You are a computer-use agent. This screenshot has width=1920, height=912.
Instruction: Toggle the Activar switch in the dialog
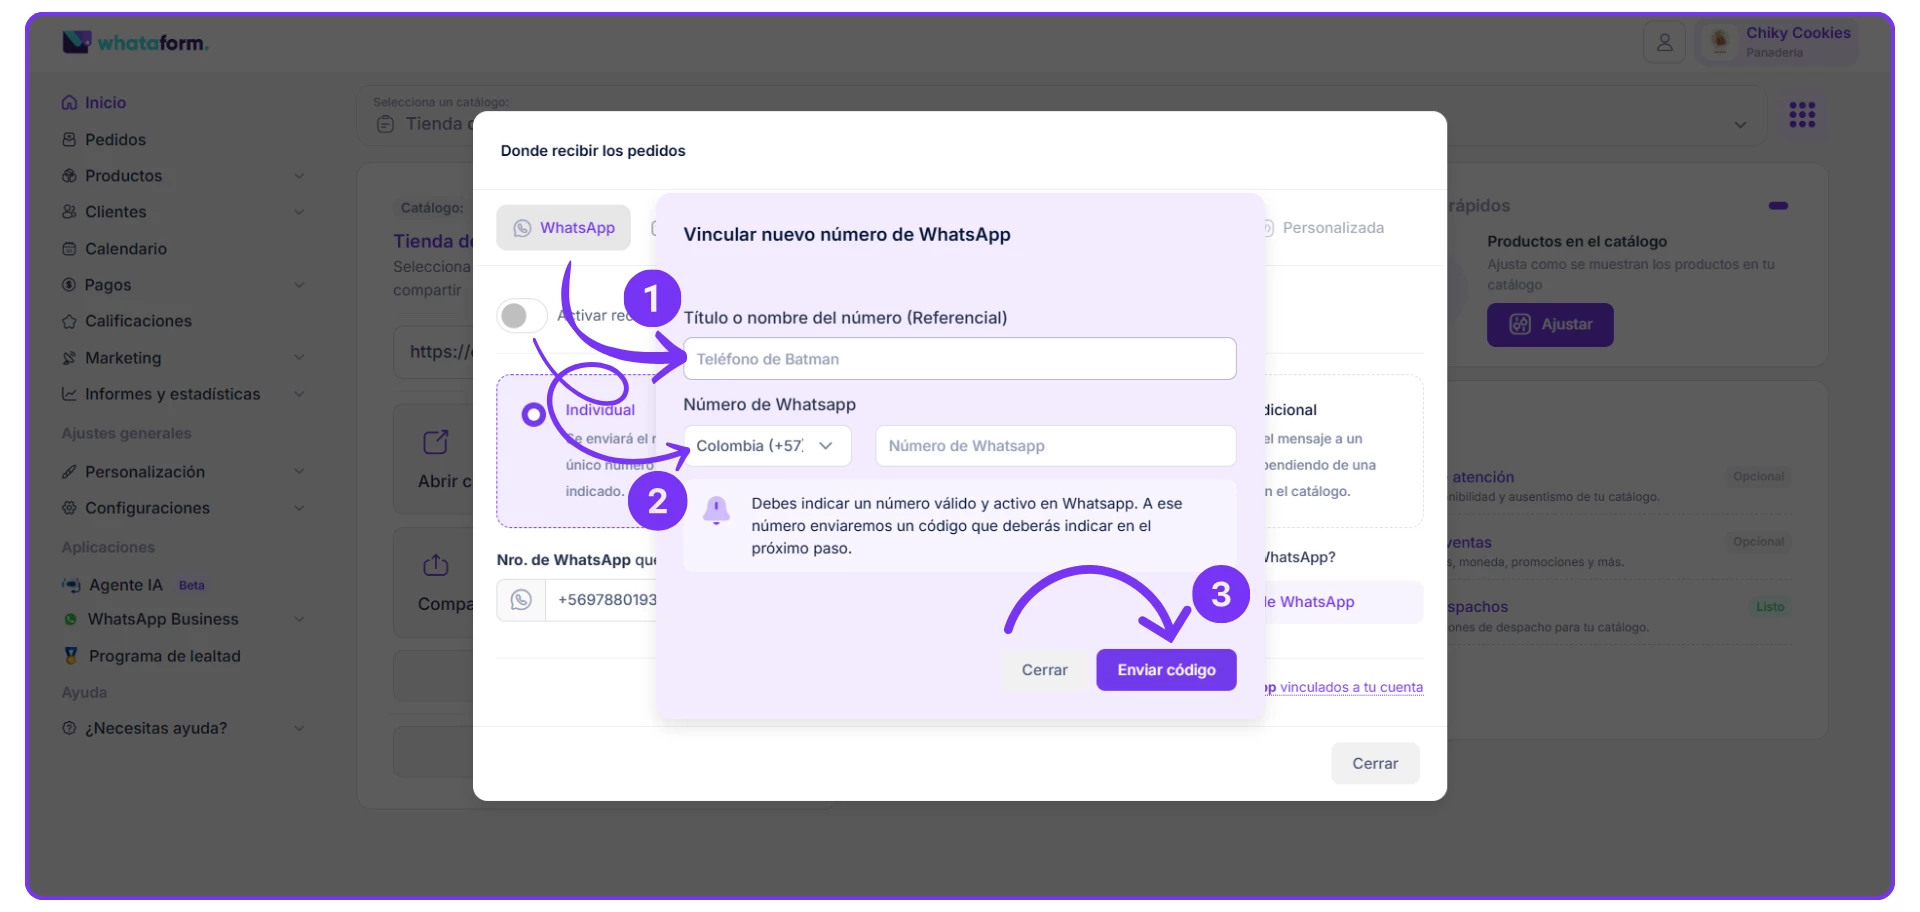[x=521, y=316]
